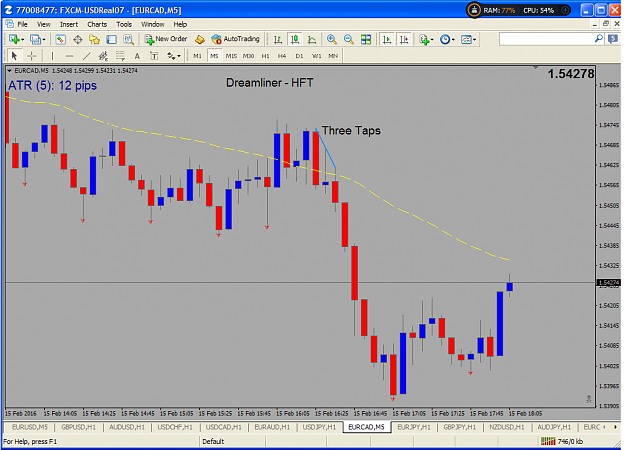Switch chart to line chart mode
625x450 pixels.
(x=312, y=39)
